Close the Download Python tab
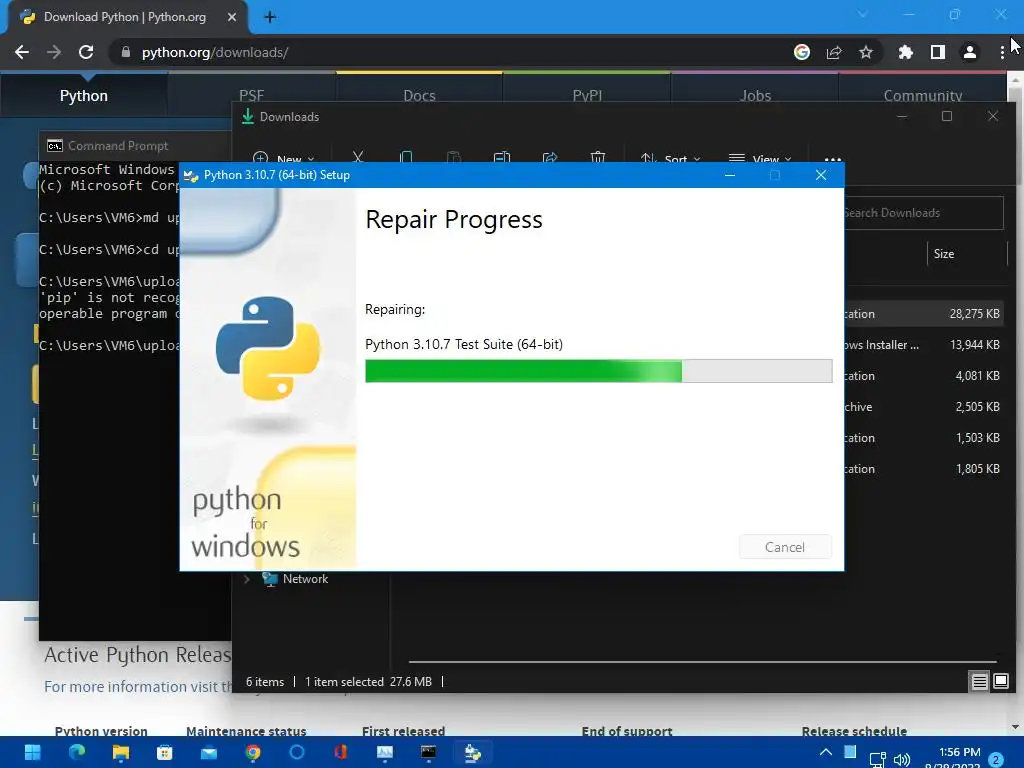The width and height of the screenshot is (1024, 768). point(232,17)
